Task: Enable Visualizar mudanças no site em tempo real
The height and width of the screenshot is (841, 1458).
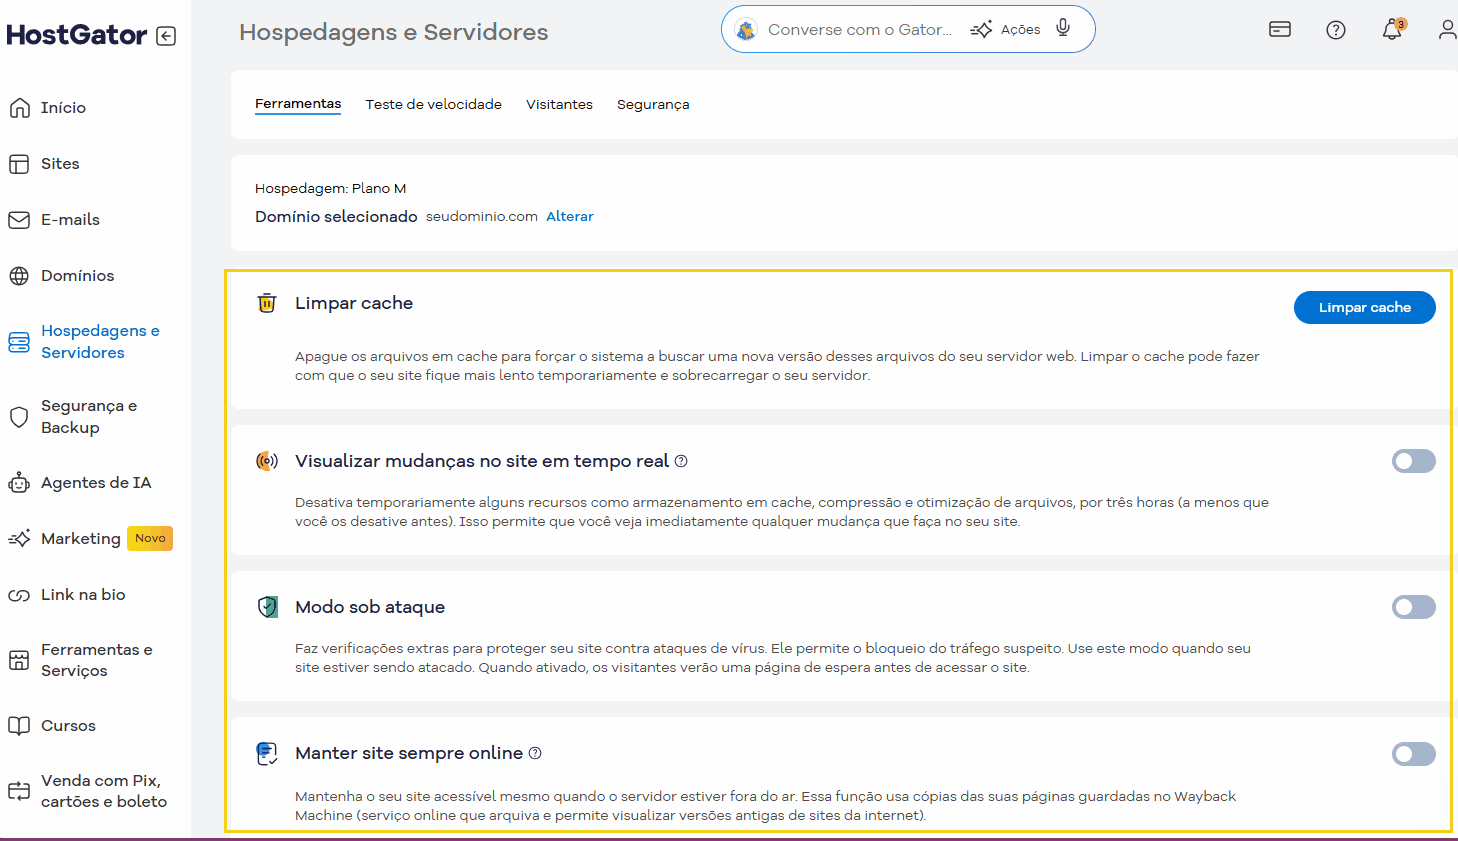Action: pos(1413,461)
